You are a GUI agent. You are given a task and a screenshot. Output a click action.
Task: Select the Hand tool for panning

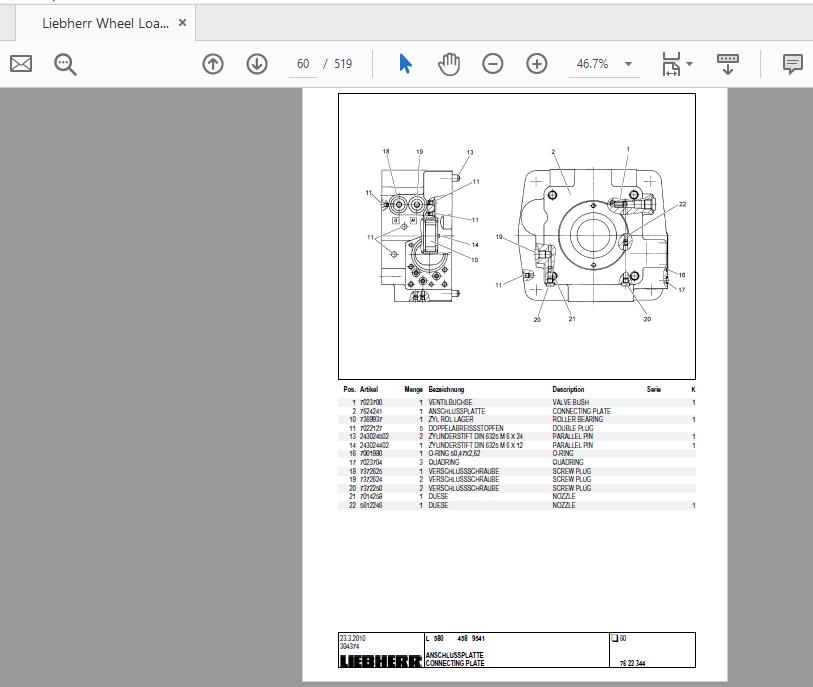(x=449, y=63)
